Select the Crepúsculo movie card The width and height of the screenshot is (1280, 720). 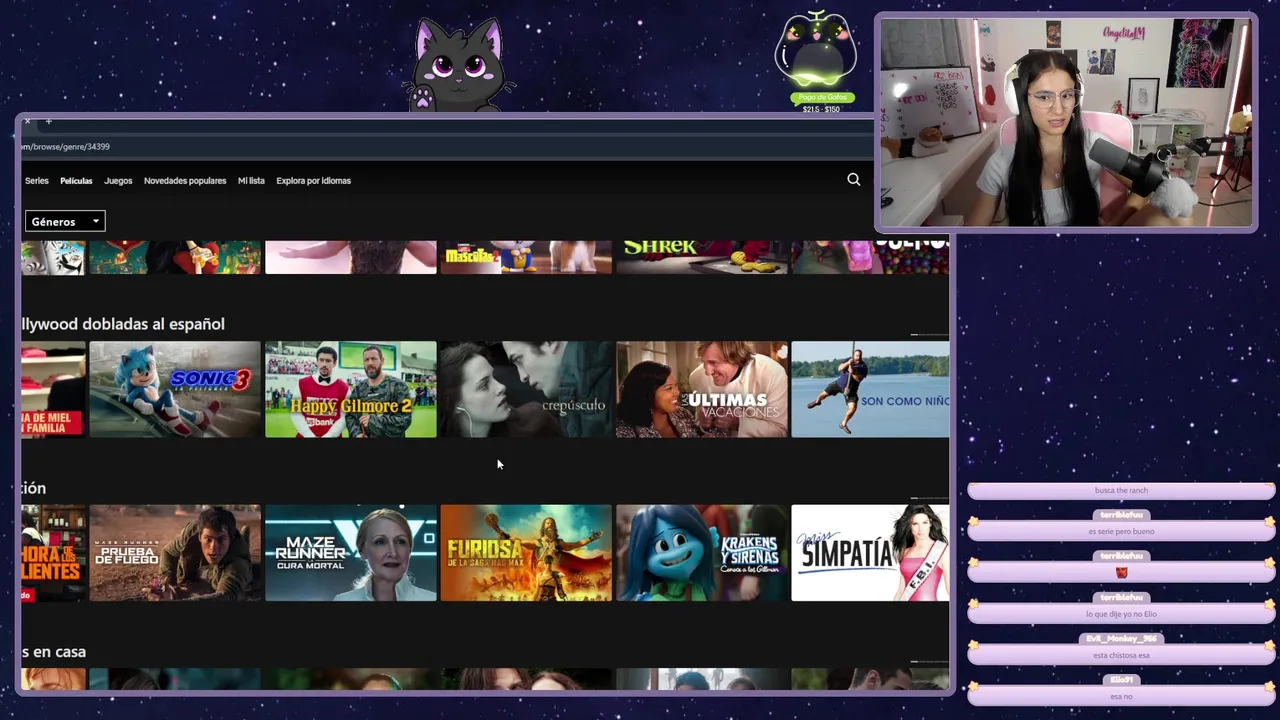pyautogui.click(x=526, y=389)
